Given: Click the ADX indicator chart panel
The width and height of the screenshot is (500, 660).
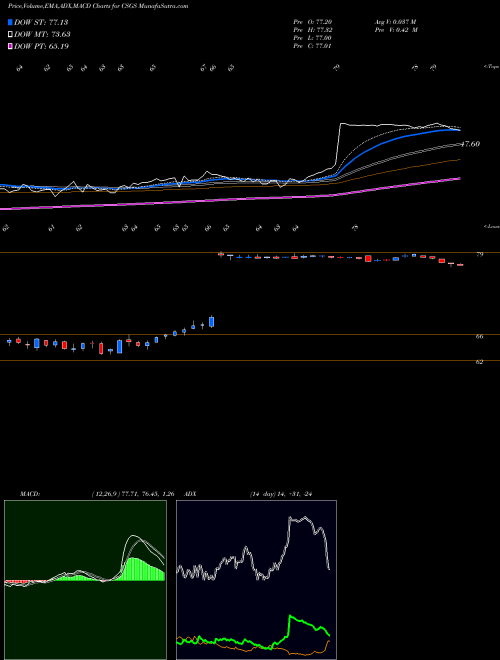Looking at the screenshot, I should click(256, 580).
